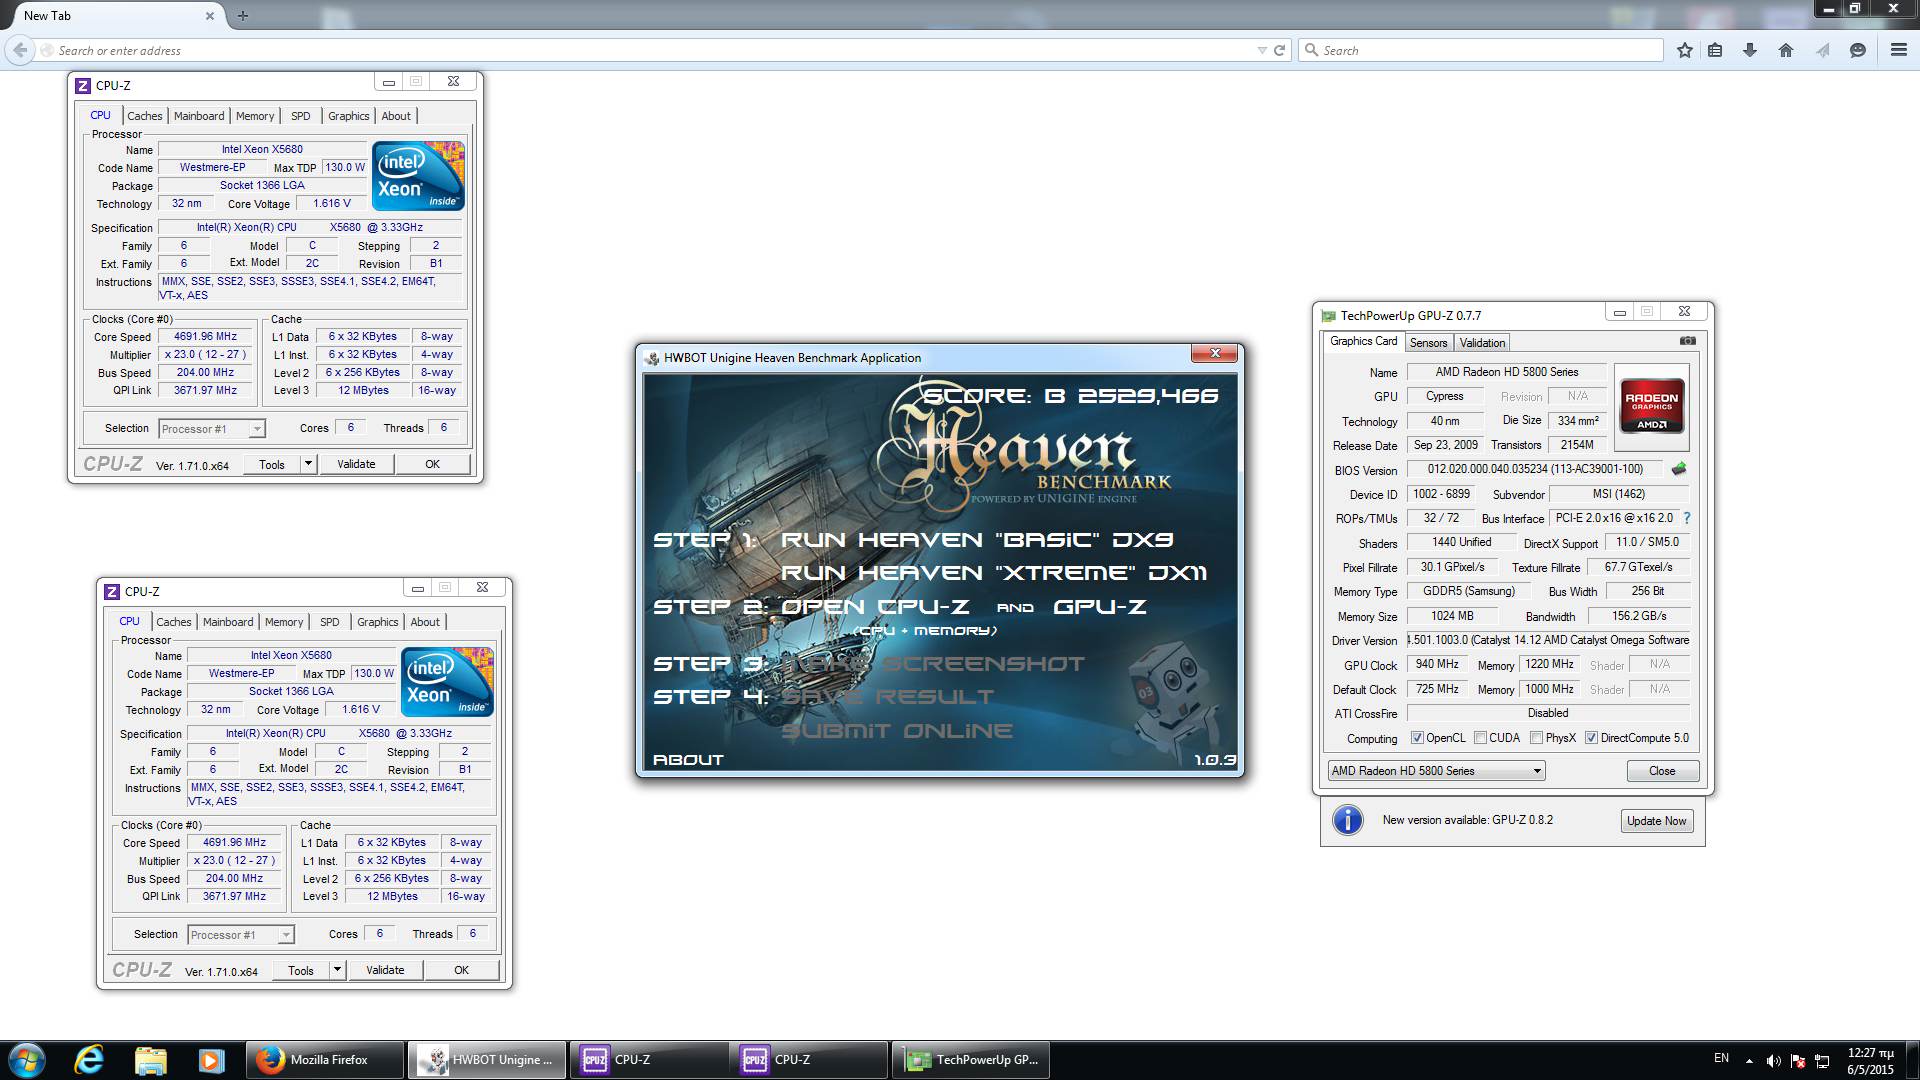Expand Tools arrow in upper CPU-Z
This screenshot has width=1920, height=1080.
pos(308,464)
